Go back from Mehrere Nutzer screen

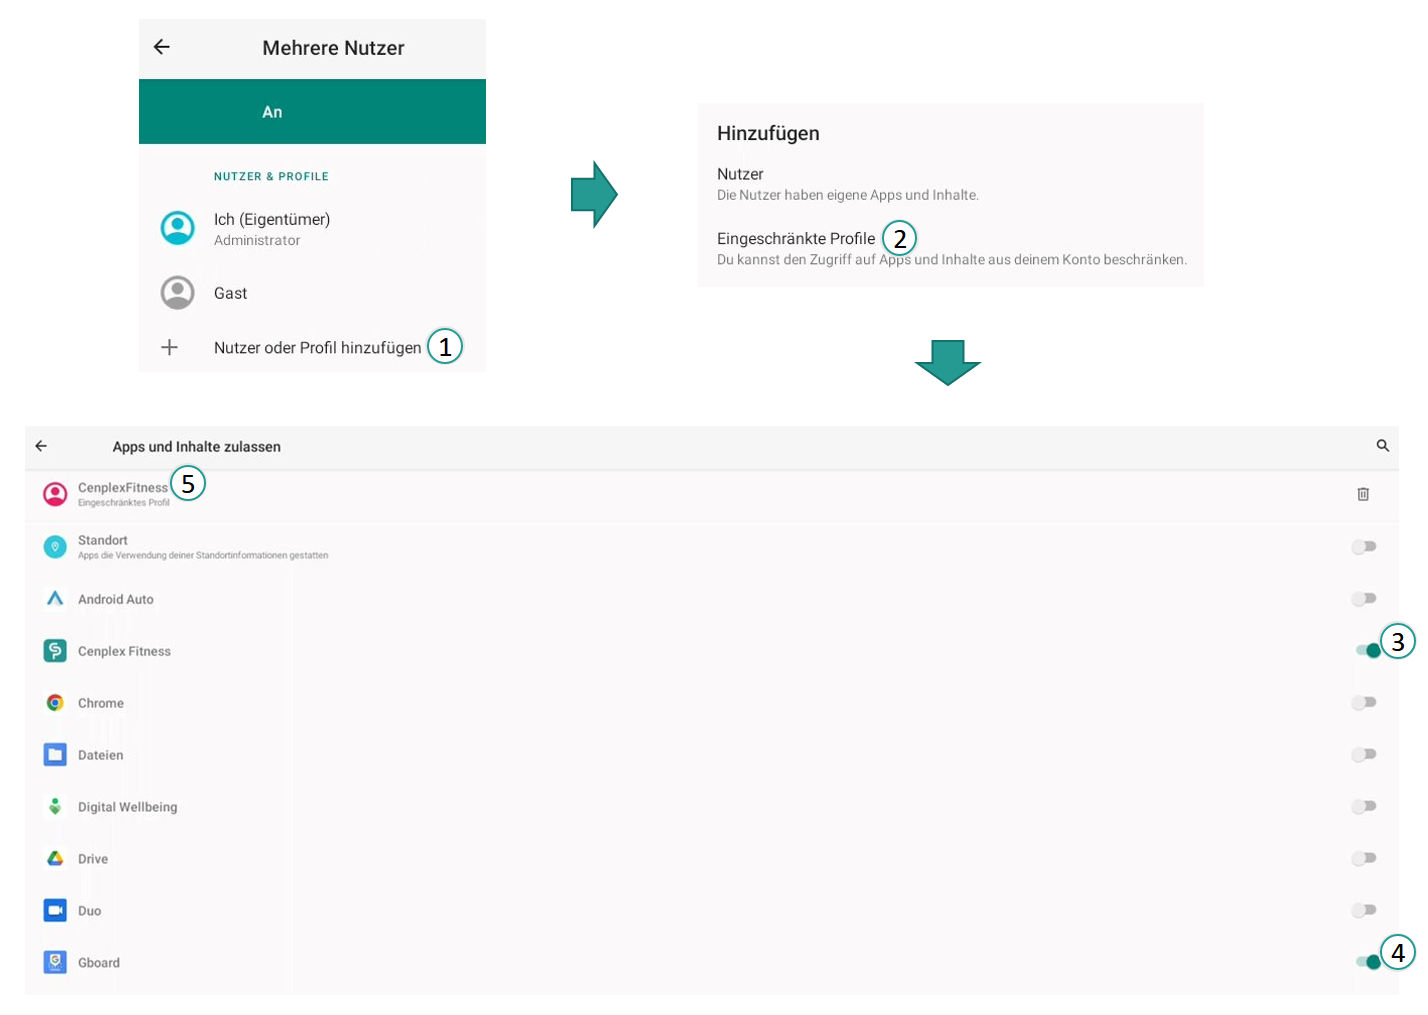click(162, 47)
